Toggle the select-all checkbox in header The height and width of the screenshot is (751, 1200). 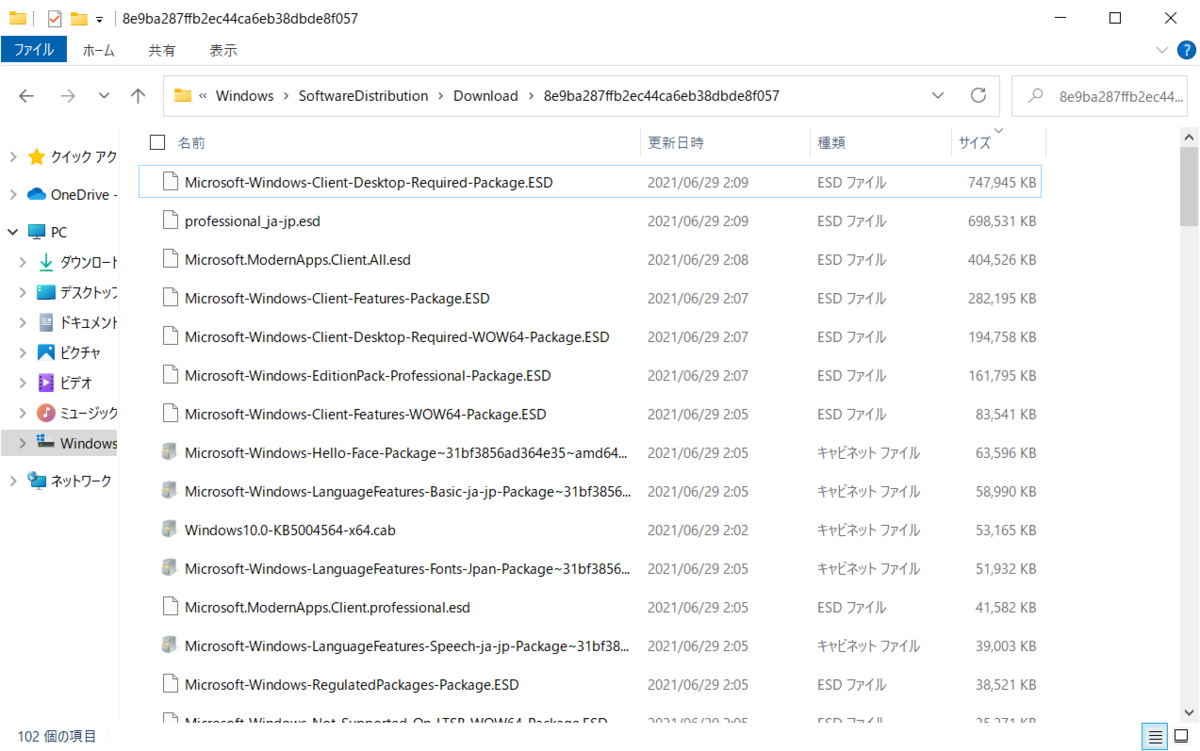click(157, 142)
